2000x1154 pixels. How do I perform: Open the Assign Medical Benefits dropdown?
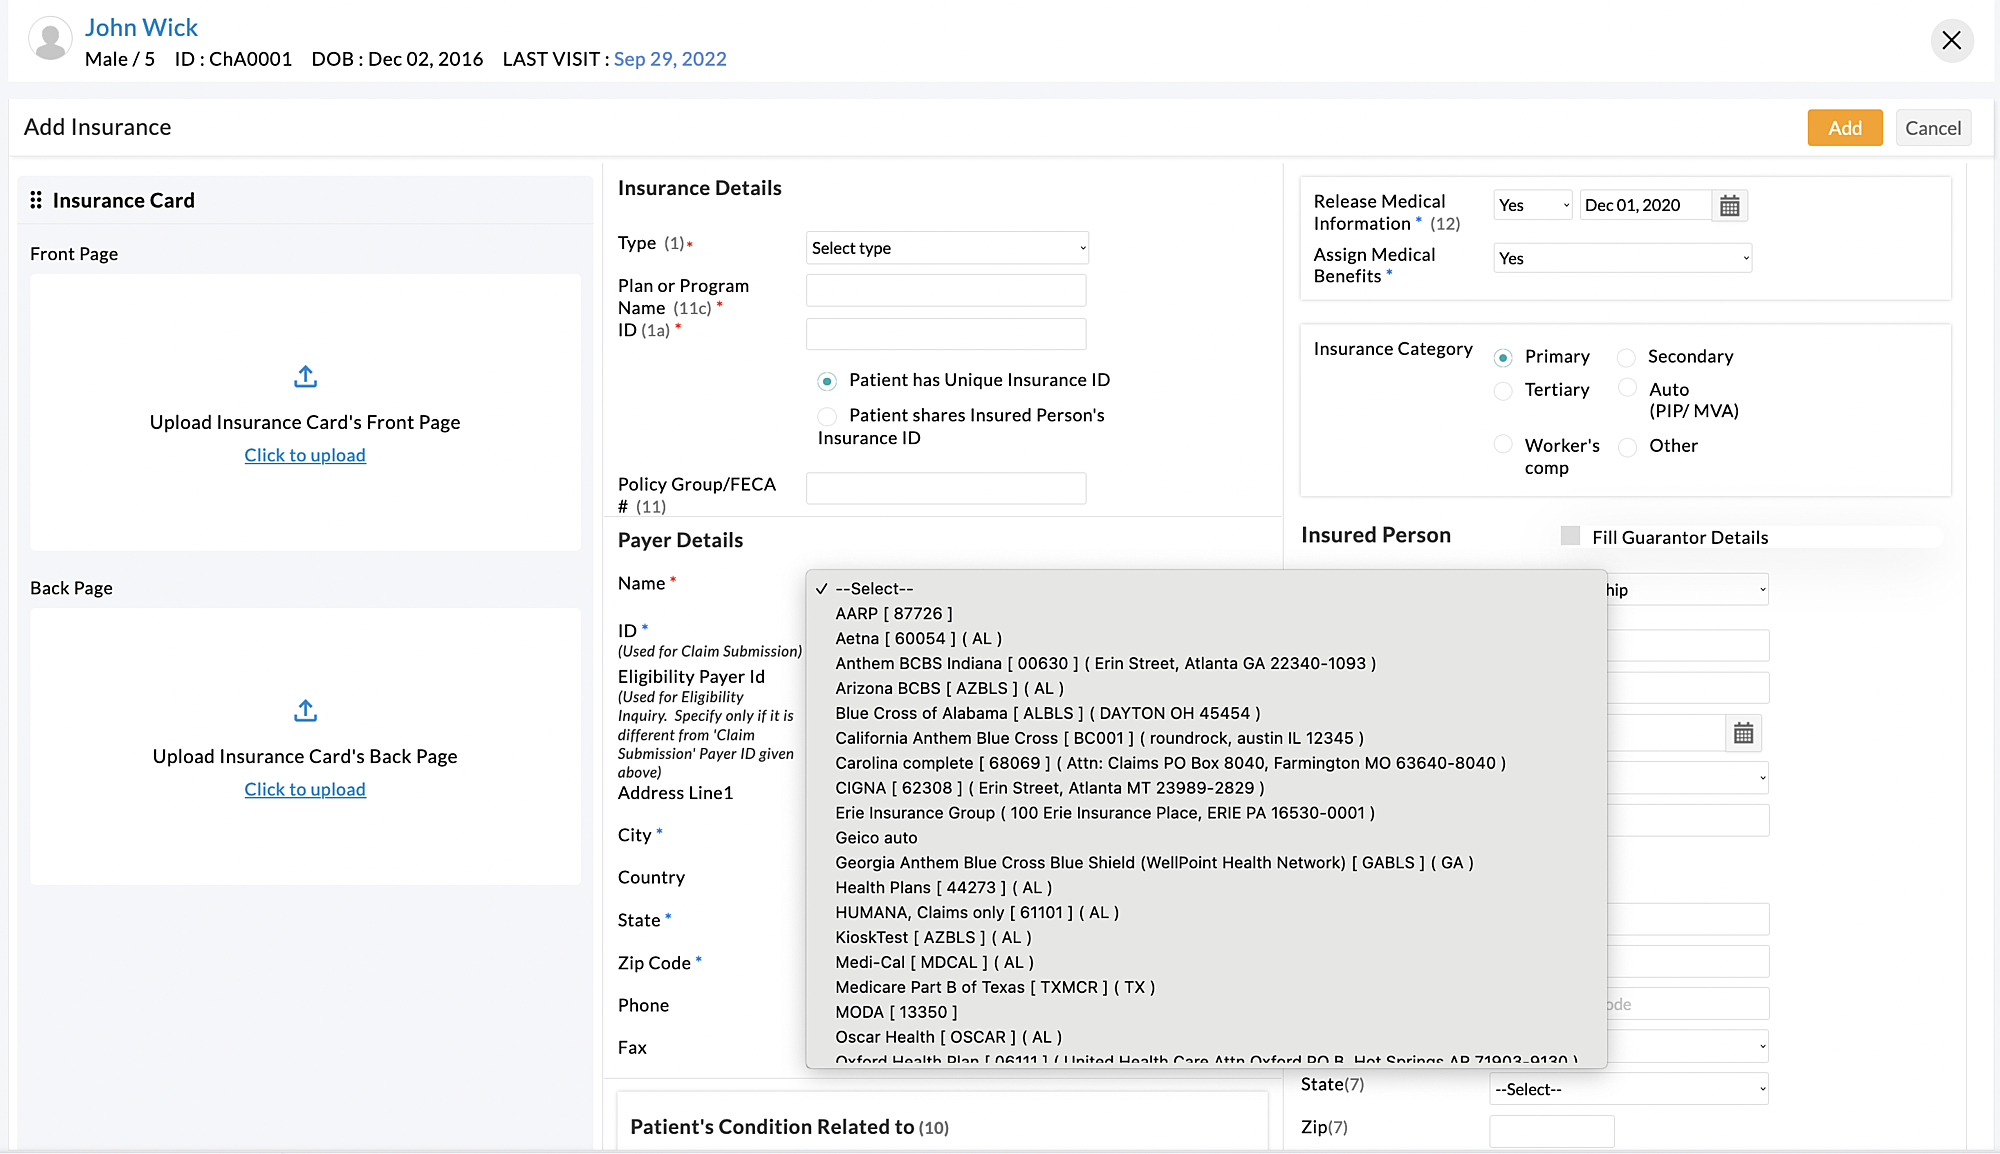click(x=1622, y=258)
